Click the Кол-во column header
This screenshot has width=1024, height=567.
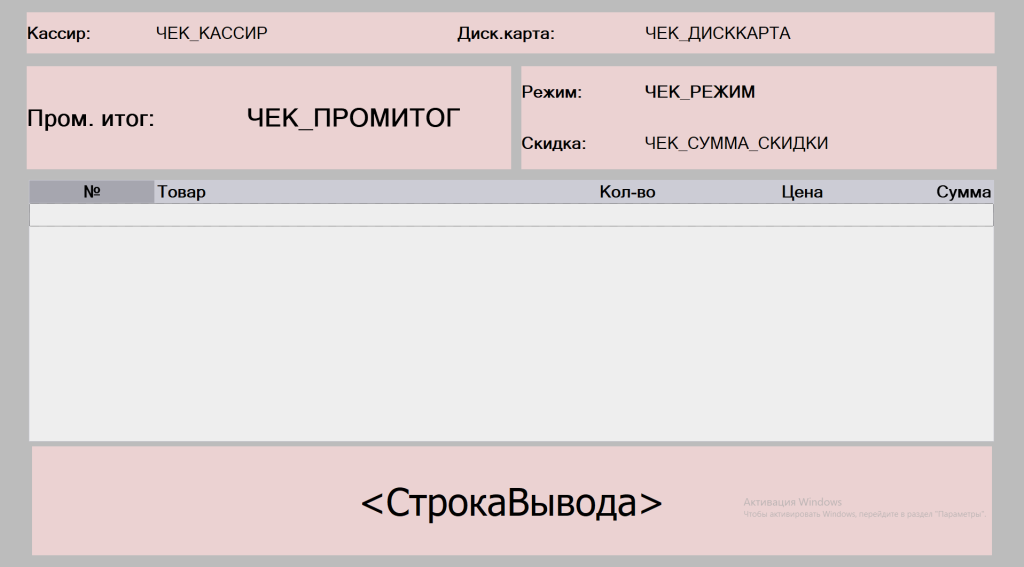pos(627,192)
